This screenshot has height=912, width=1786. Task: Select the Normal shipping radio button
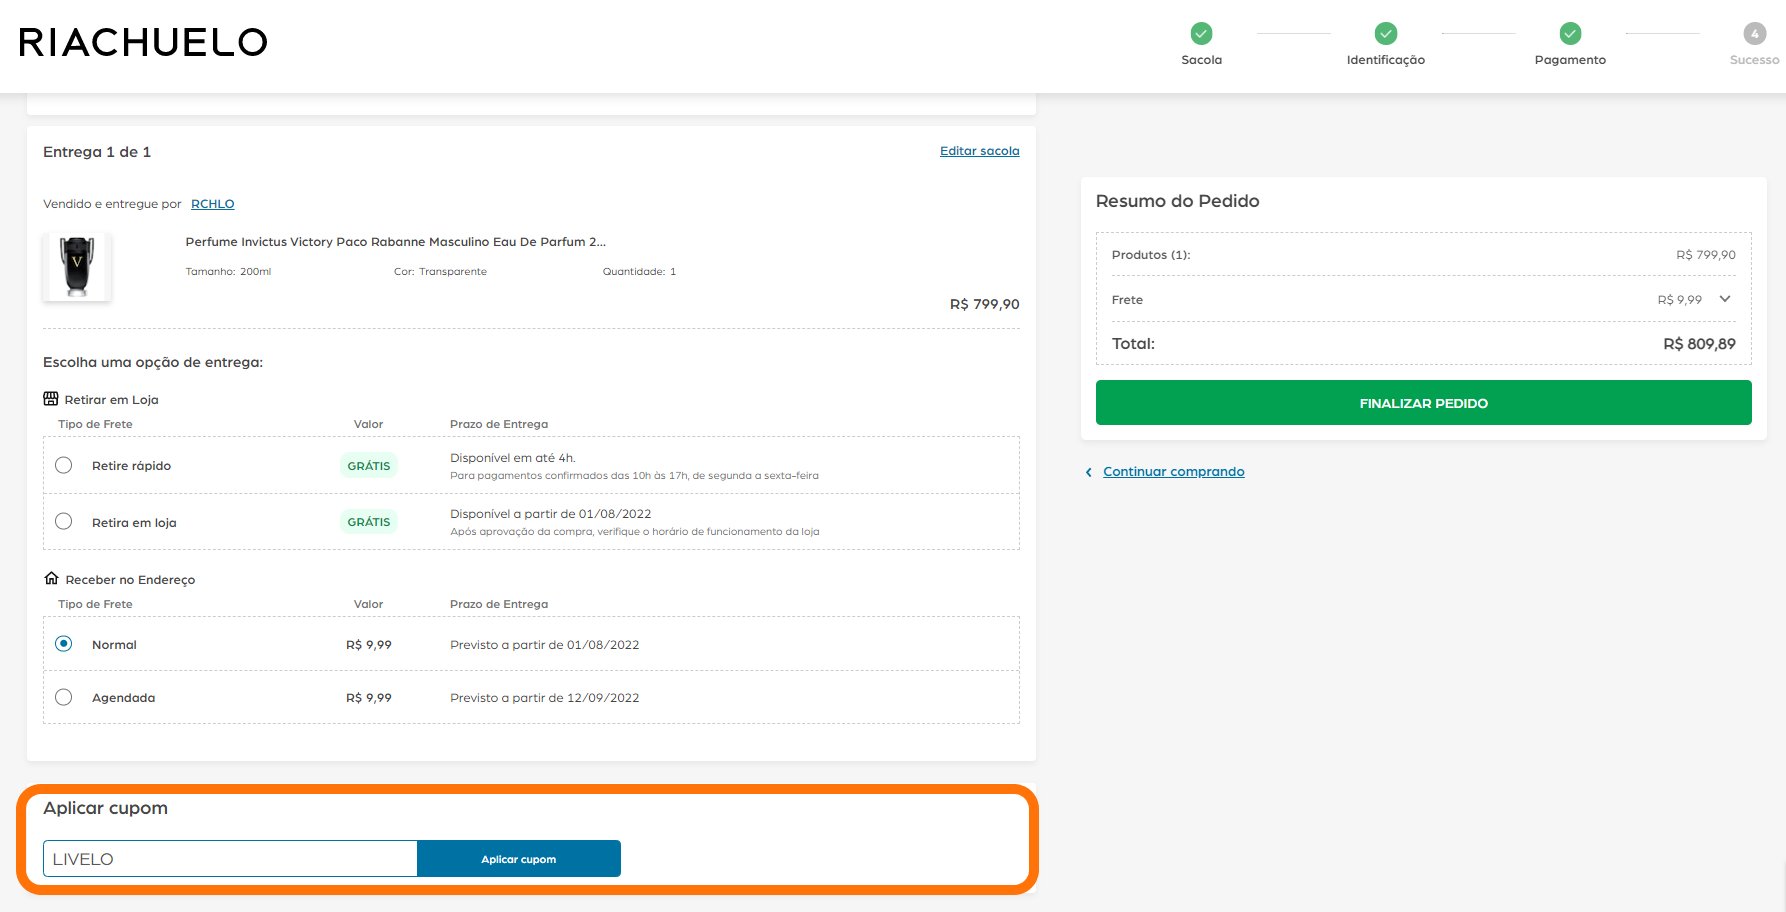(64, 644)
